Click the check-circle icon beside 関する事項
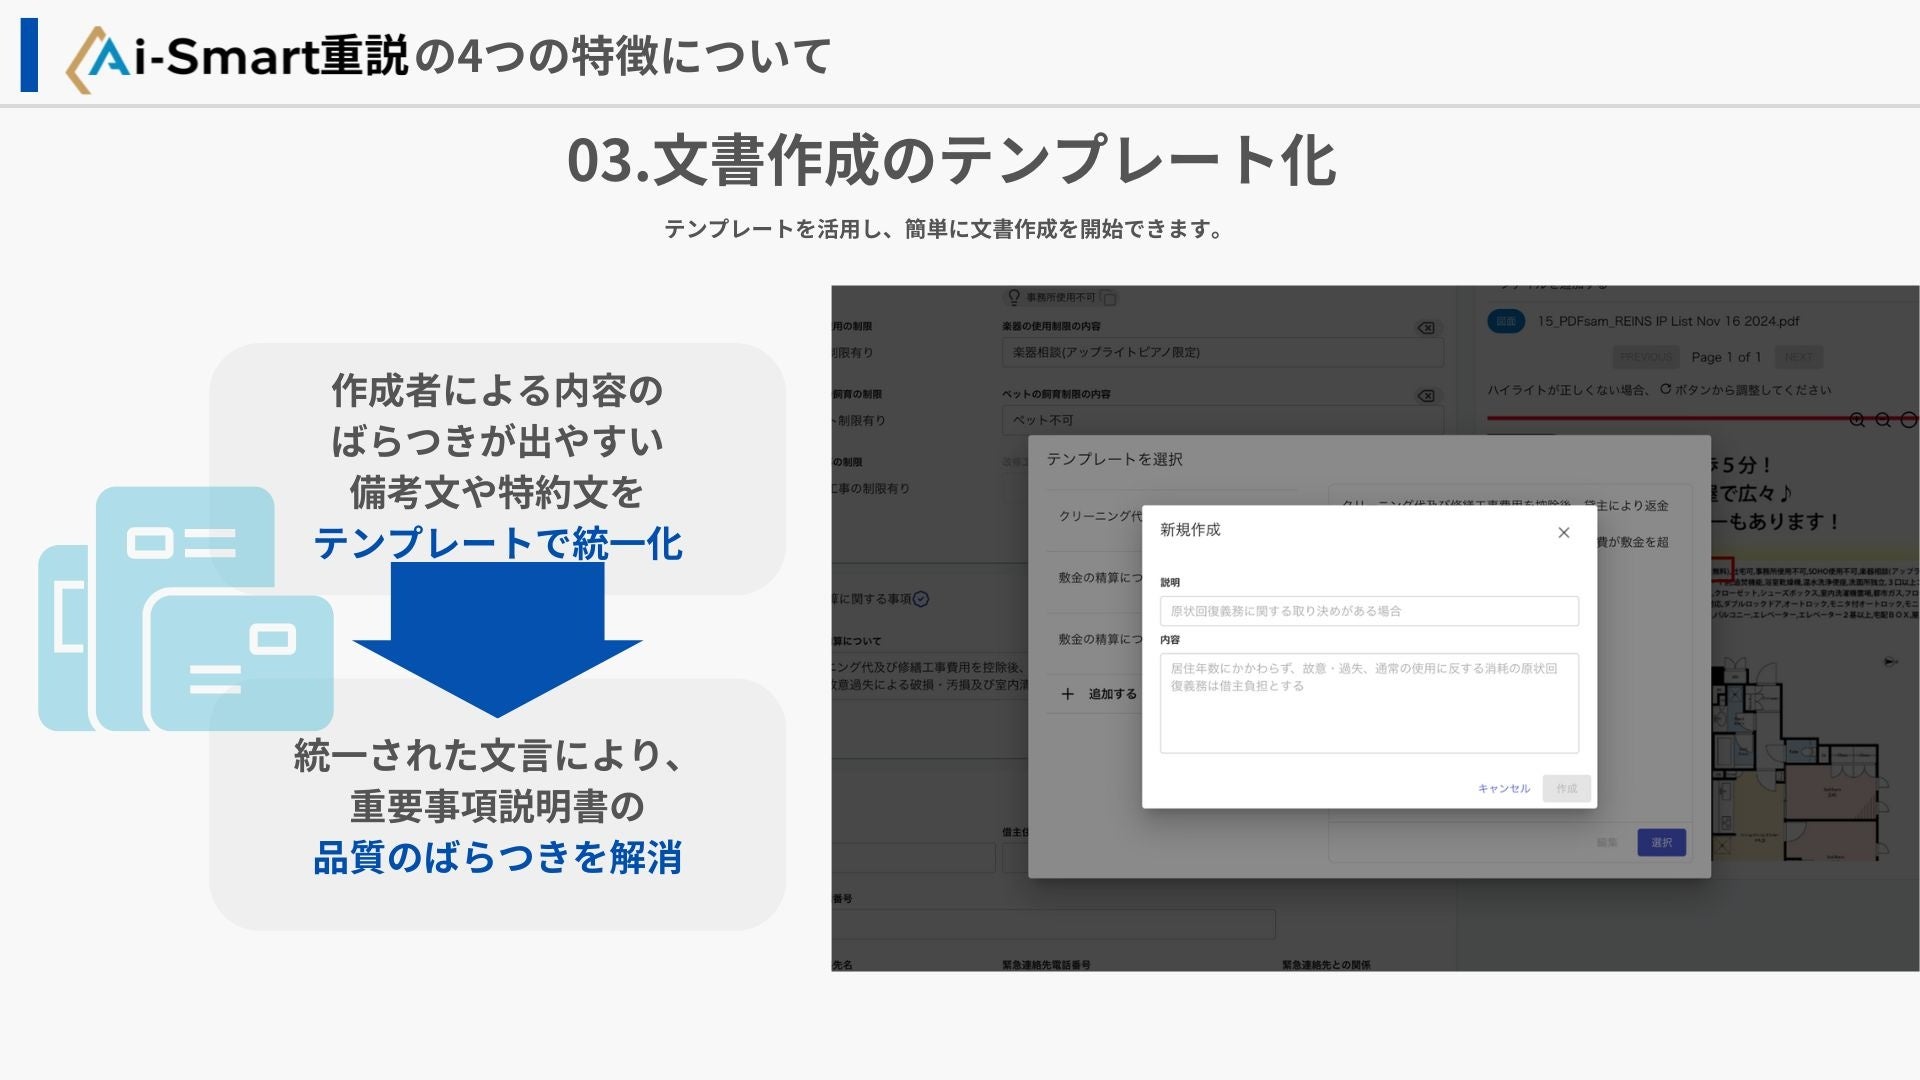This screenshot has width=1920, height=1080. tap(921, 599)
